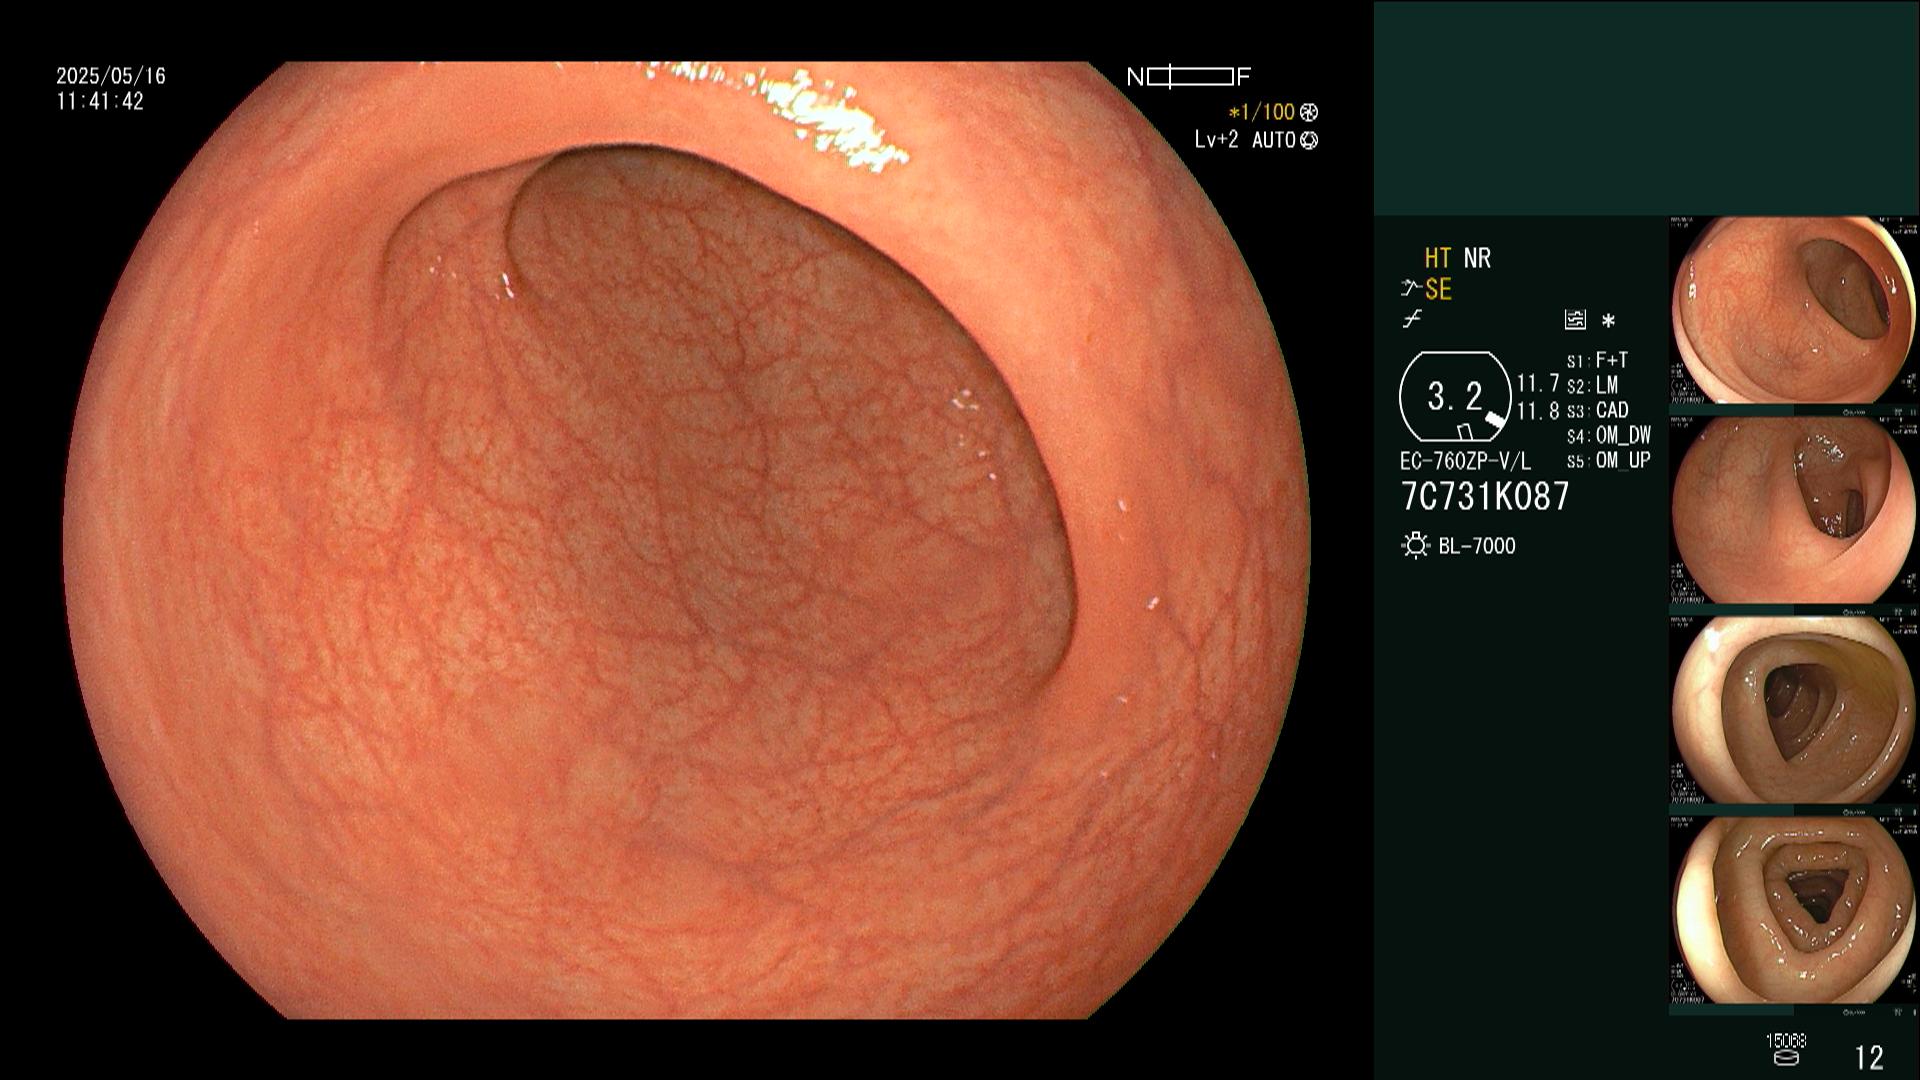Click the 2025/05/16 date stamp

[x=111, y=76]
